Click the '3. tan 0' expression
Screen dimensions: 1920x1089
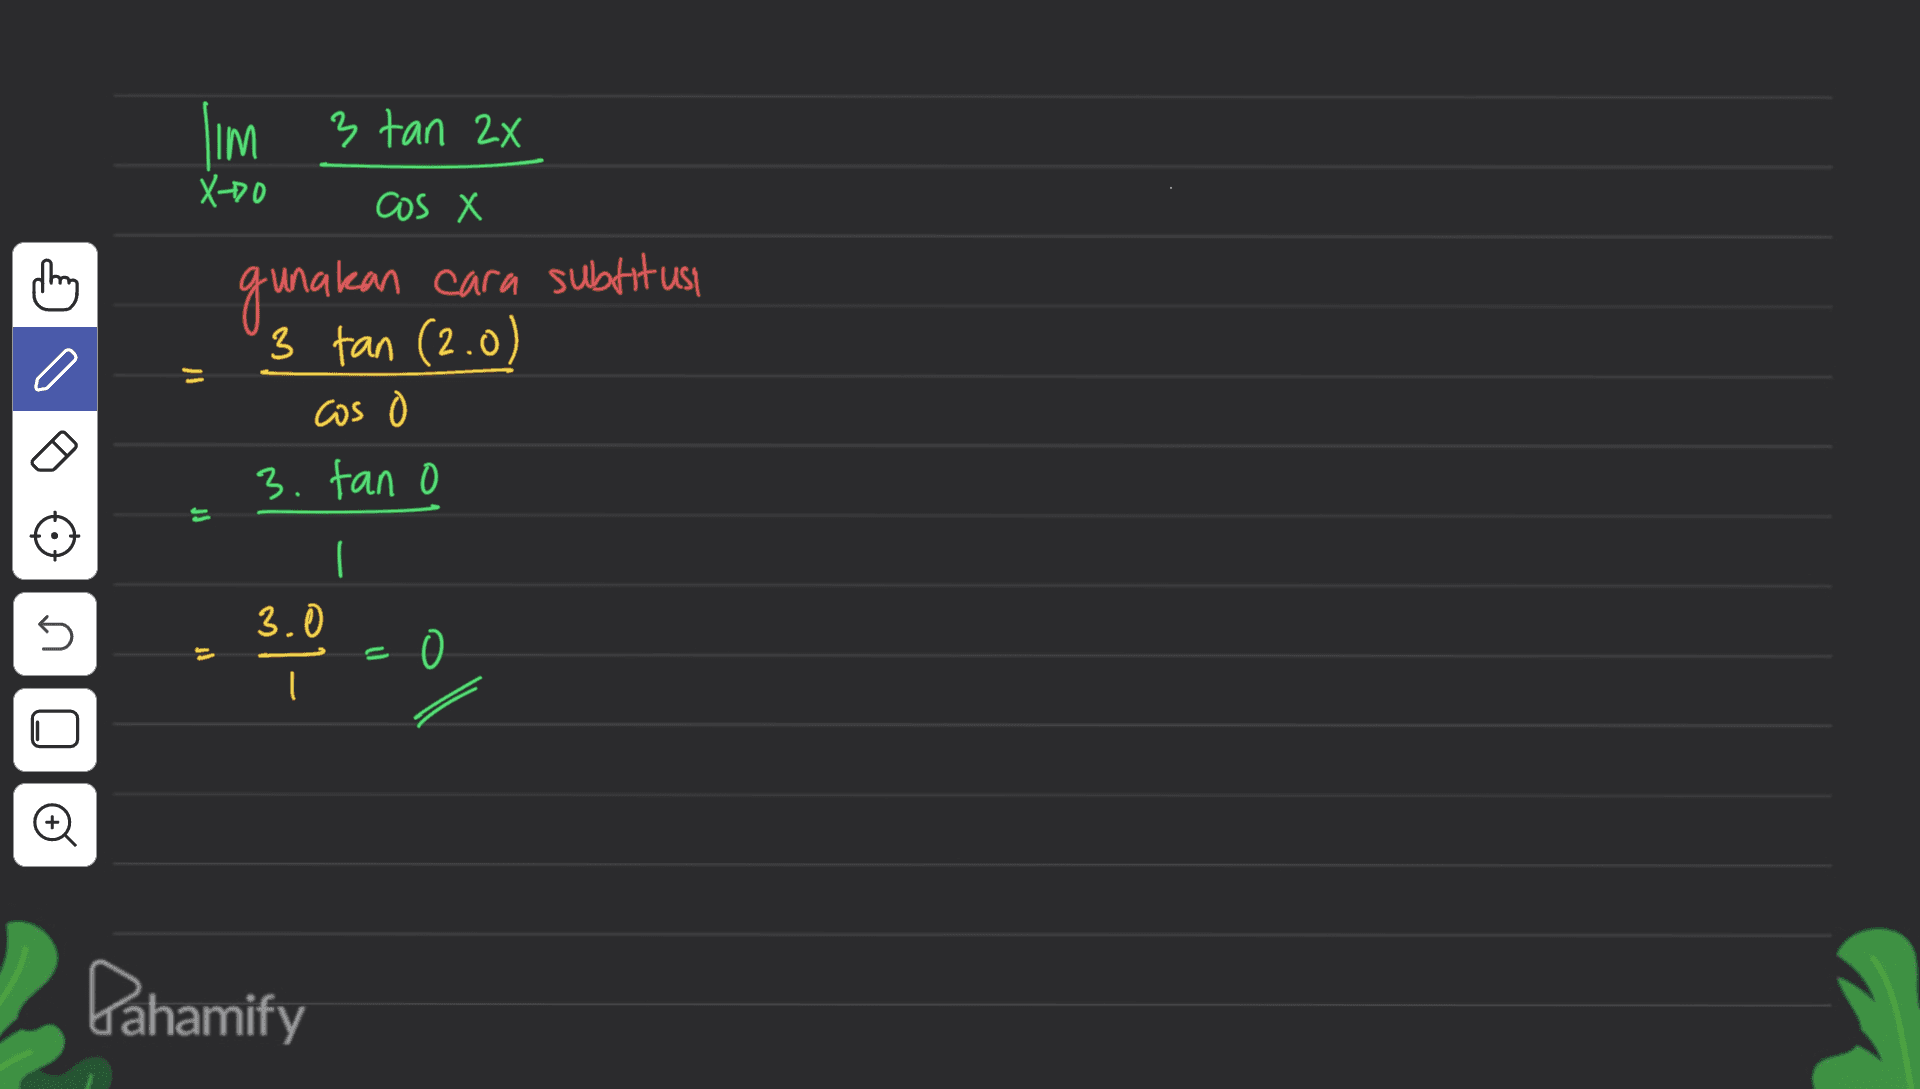347,481
